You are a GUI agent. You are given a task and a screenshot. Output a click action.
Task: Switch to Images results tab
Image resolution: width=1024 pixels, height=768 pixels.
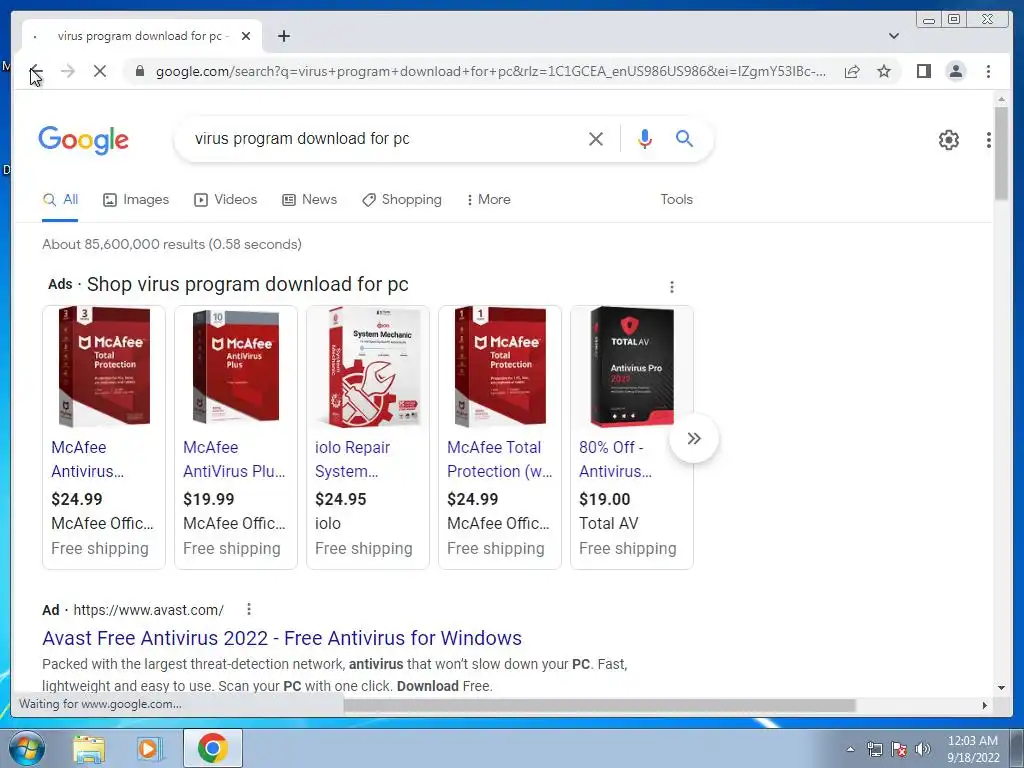point(136,200)
